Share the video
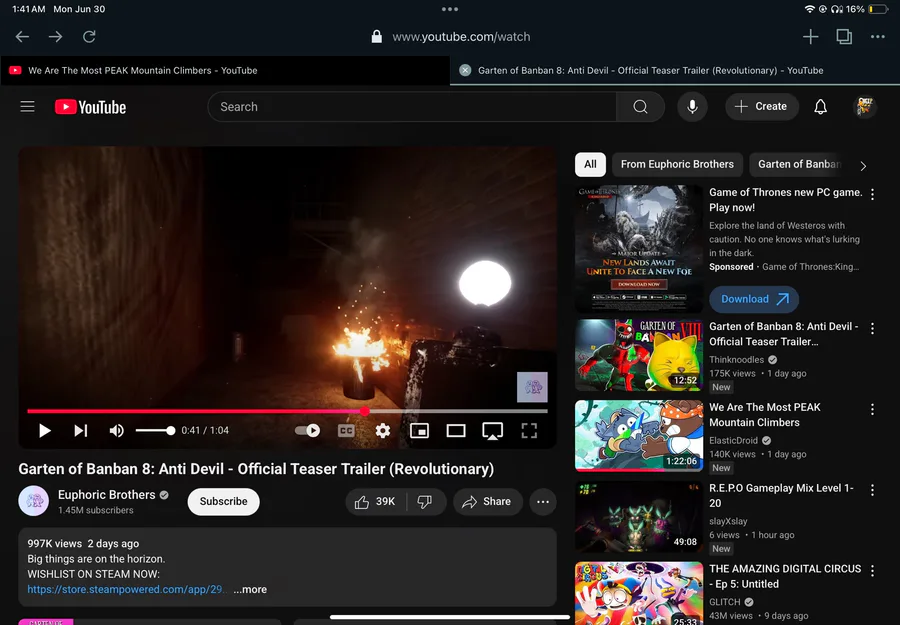The height and width of the screenshot is (625, 900). pyautogui.click(x=487, y=502)
